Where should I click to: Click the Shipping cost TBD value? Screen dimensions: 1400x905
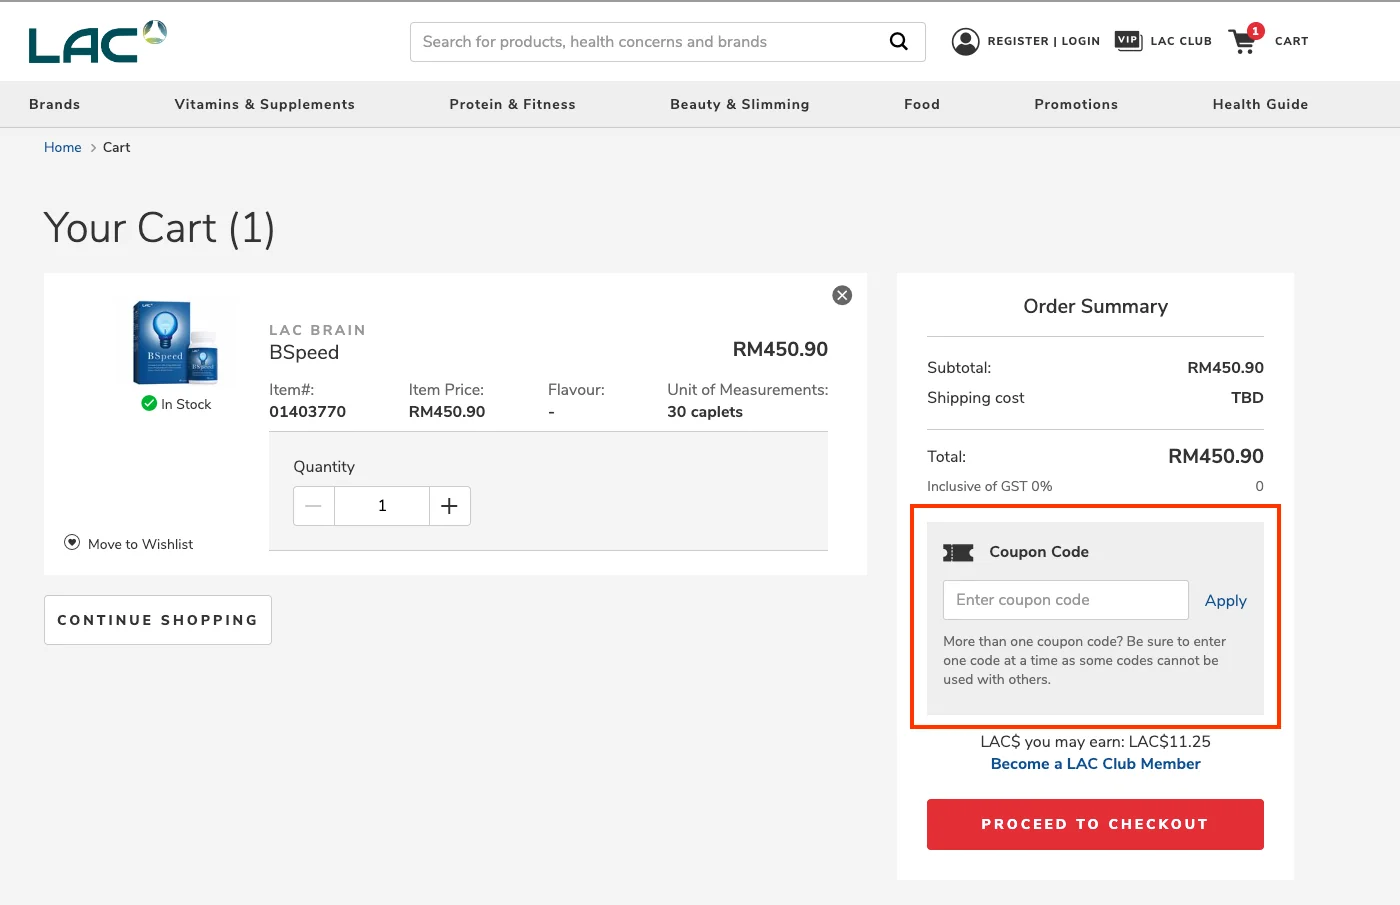1247,398
